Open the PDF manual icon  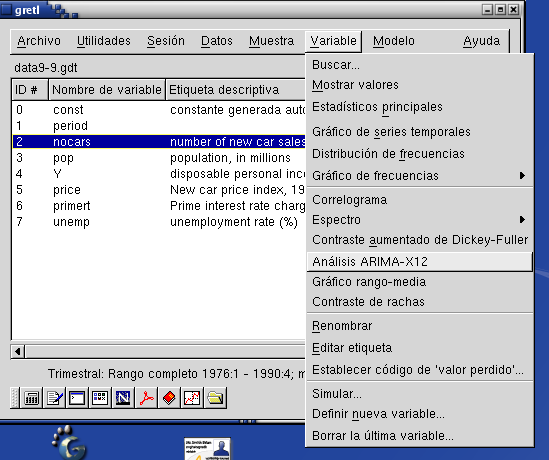146,398
